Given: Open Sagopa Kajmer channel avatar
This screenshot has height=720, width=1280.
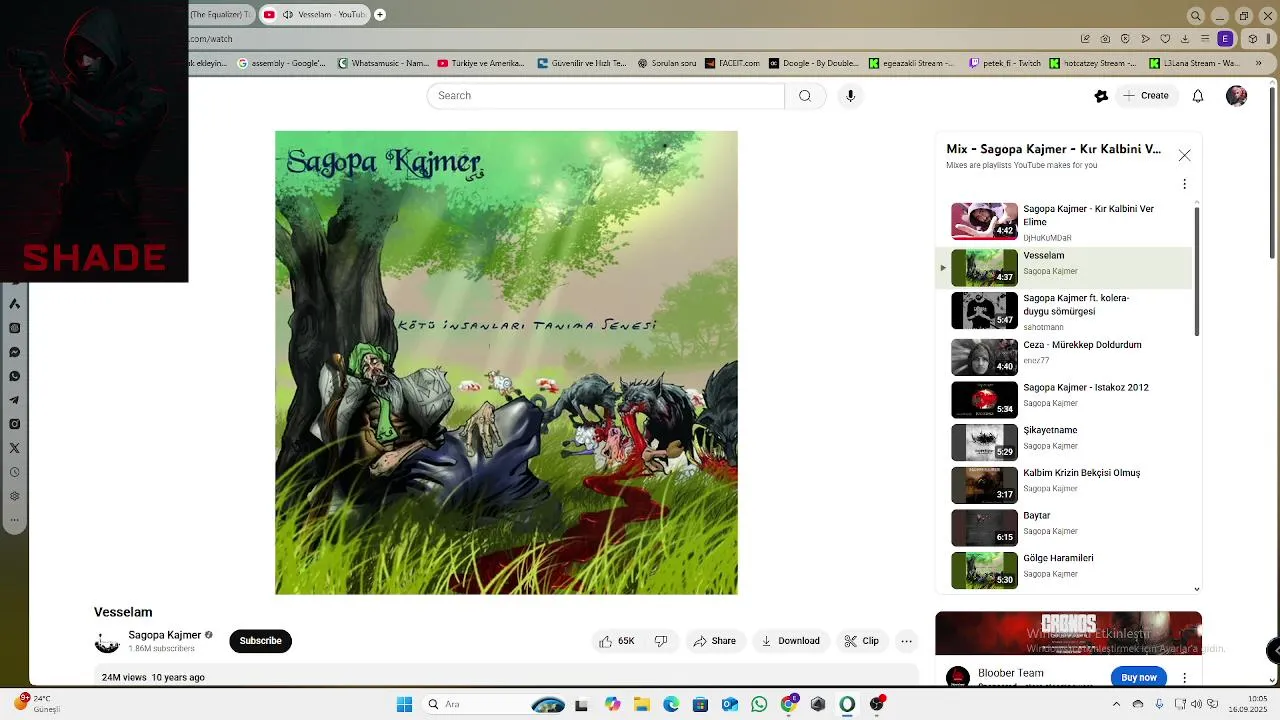Looking at the screenshot, I should pos(107,641).
